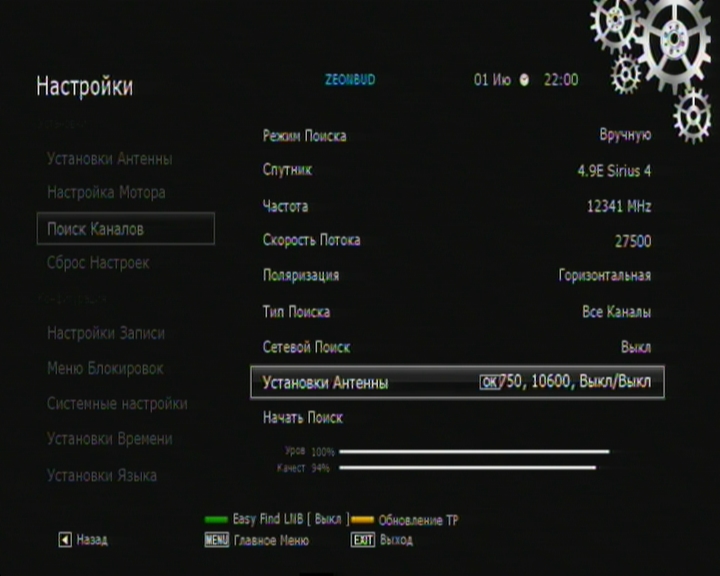This screenshot has width=720, height=576.
Task: Toggle the Поляризация Горизонтальная value
Action: coord(604,275)
